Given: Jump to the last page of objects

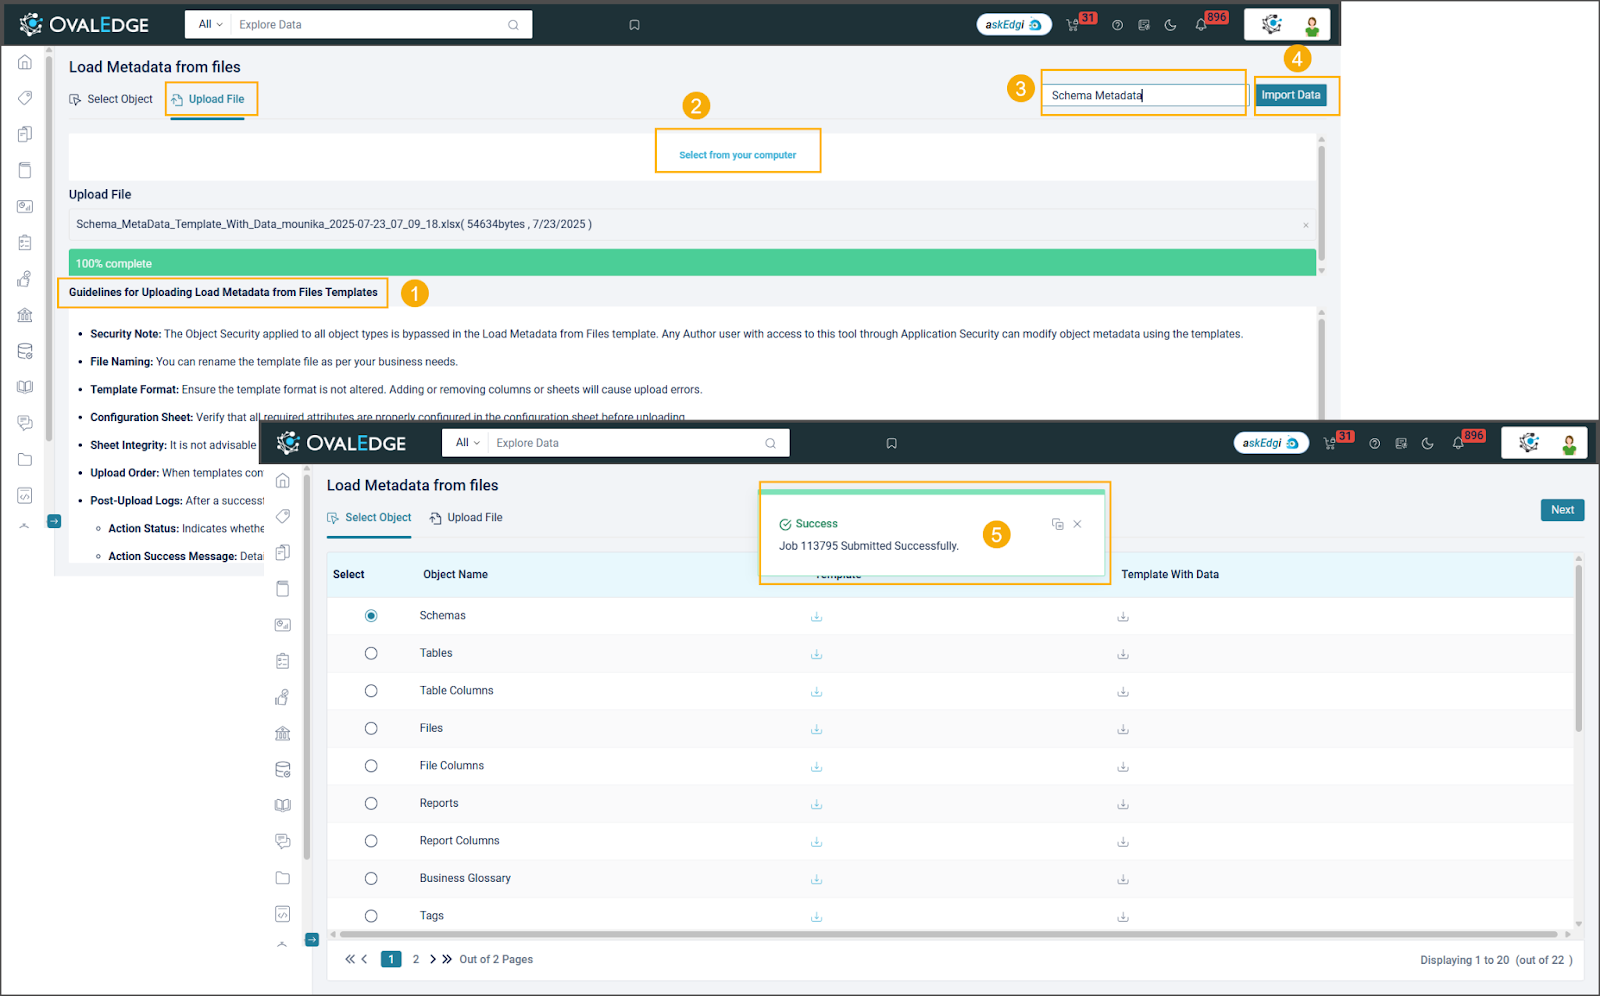Looking at the screenshot, I should pyautogui.click(x=447, y=959).
